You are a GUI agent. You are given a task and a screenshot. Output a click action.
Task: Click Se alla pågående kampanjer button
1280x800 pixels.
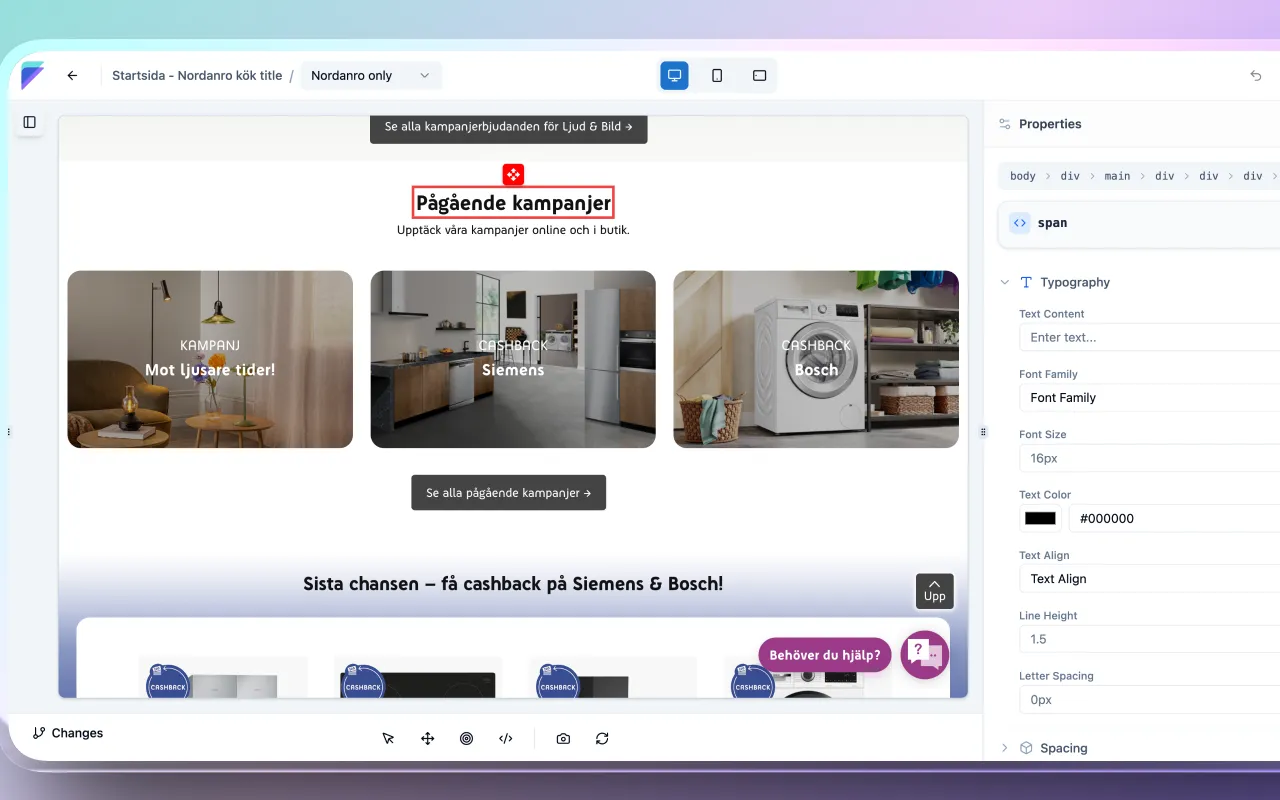pyautogui.click(x=508, y=493)
